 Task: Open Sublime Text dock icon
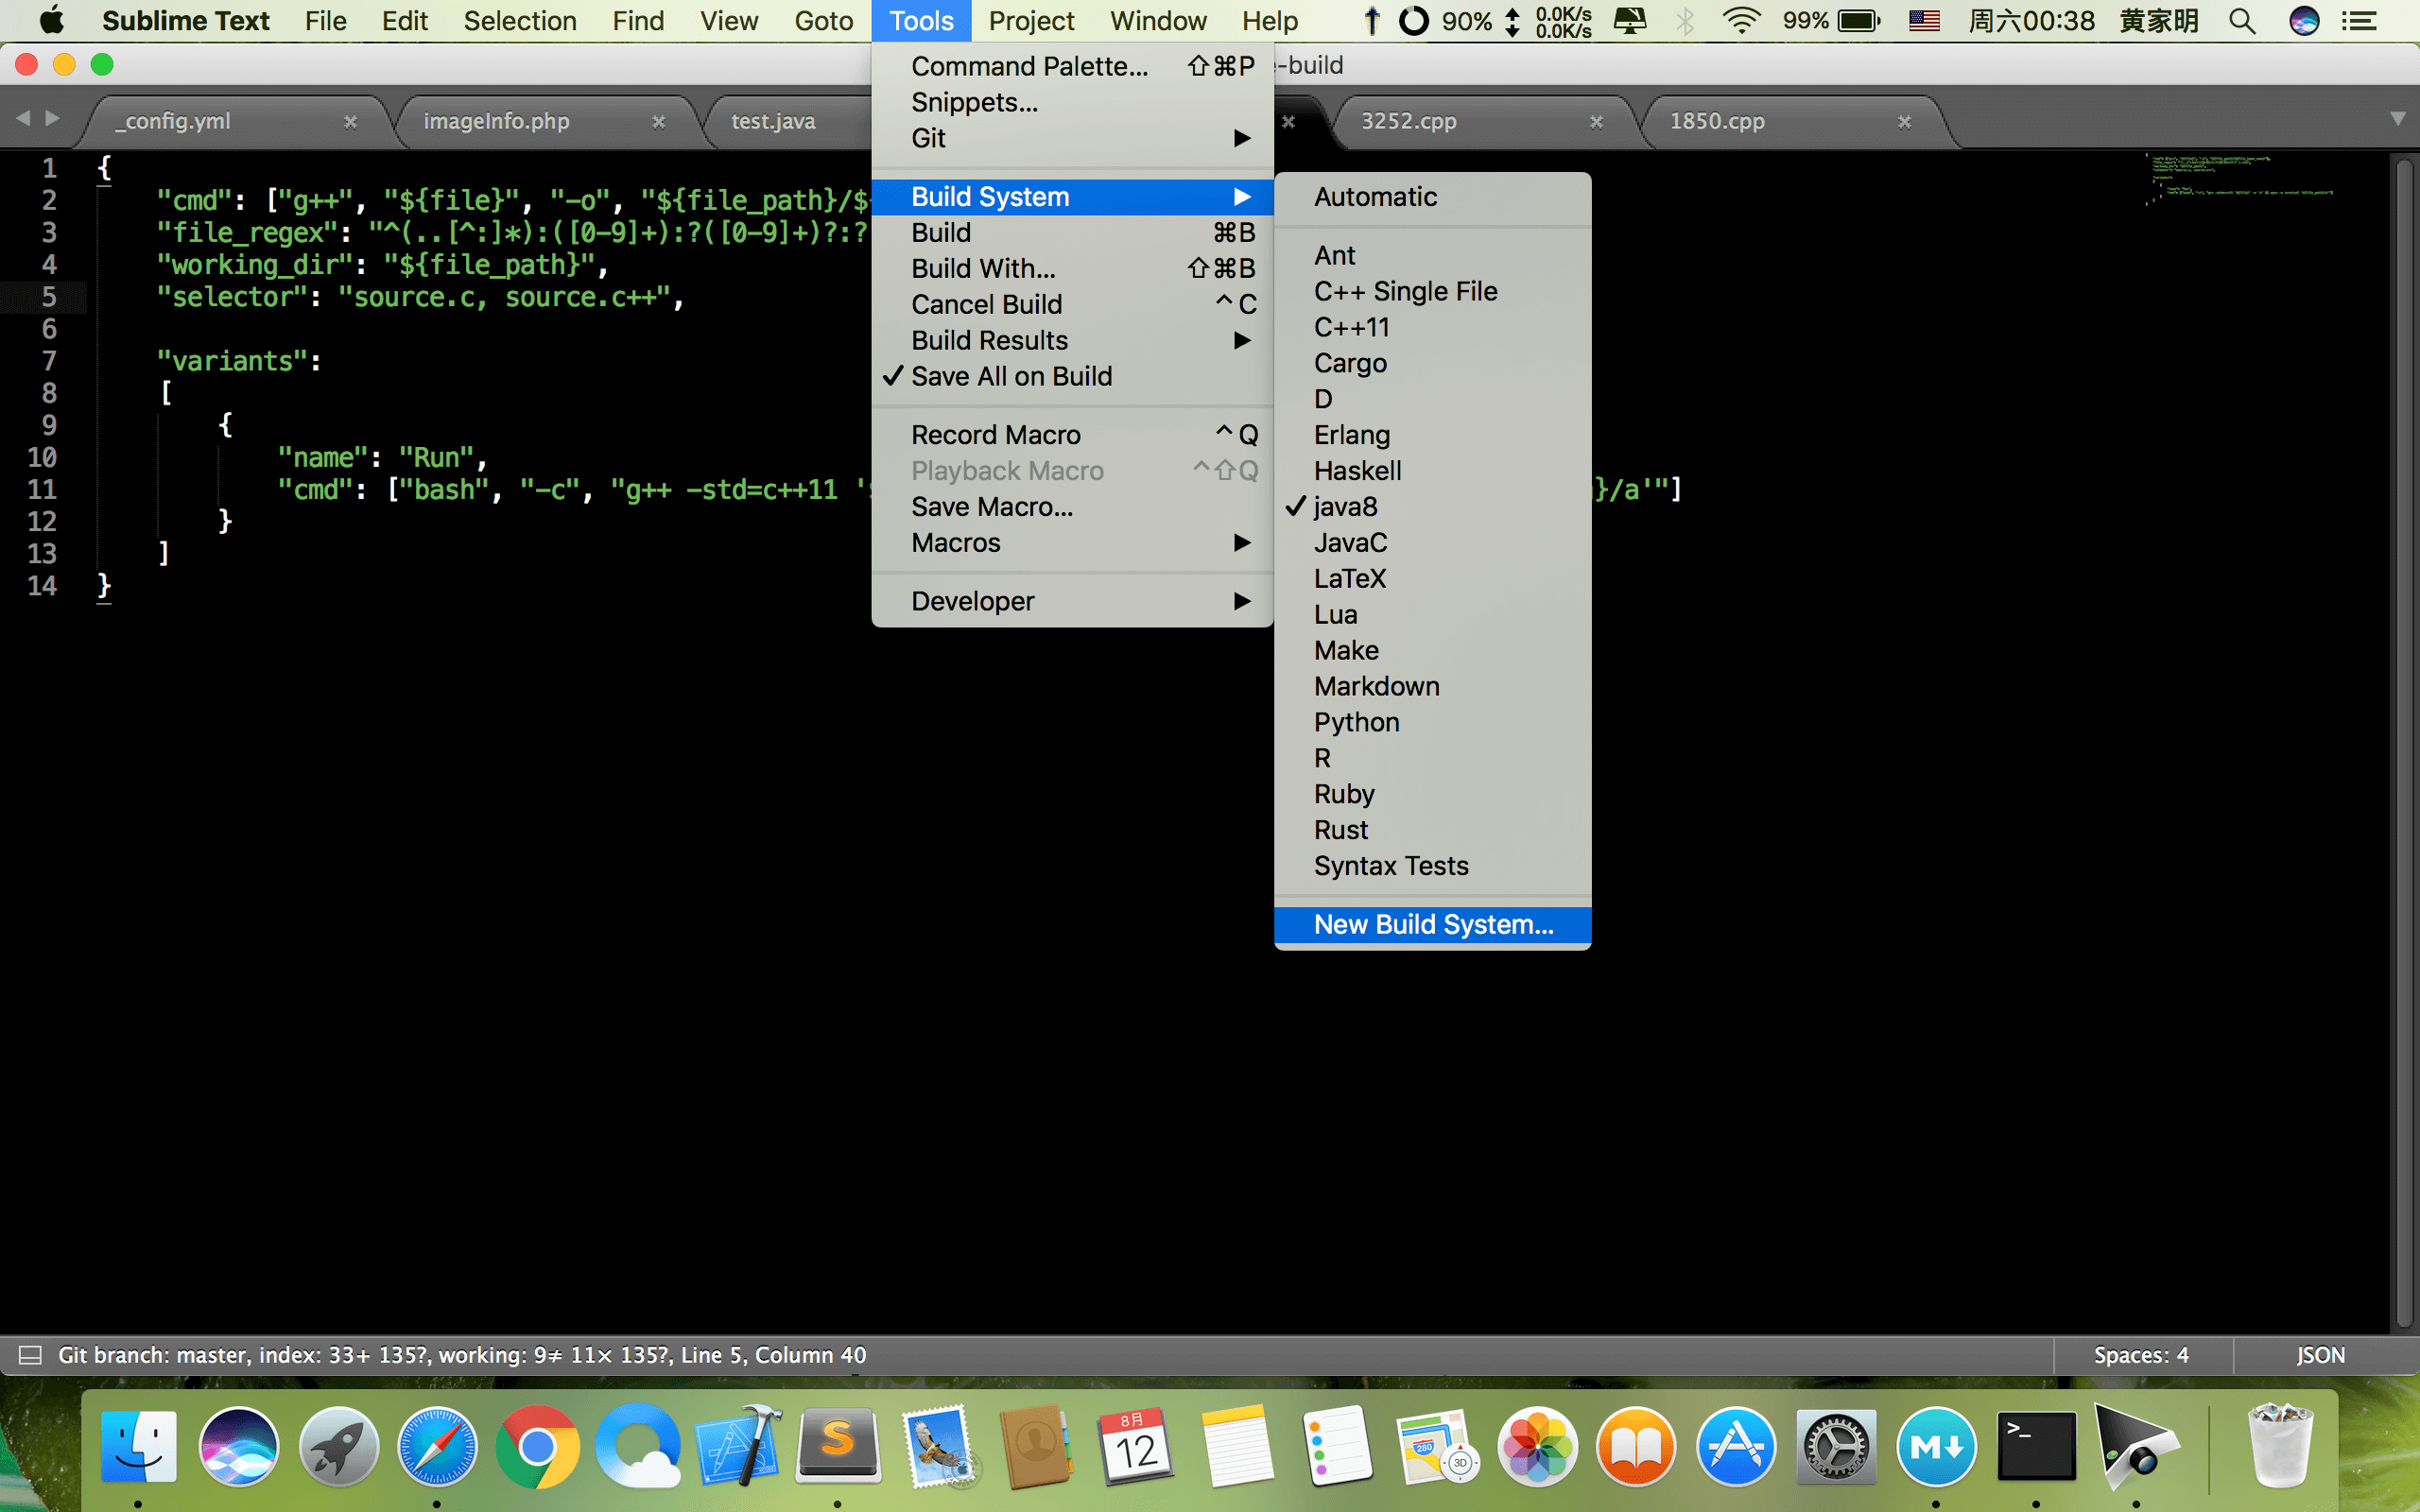[838, 1446]
